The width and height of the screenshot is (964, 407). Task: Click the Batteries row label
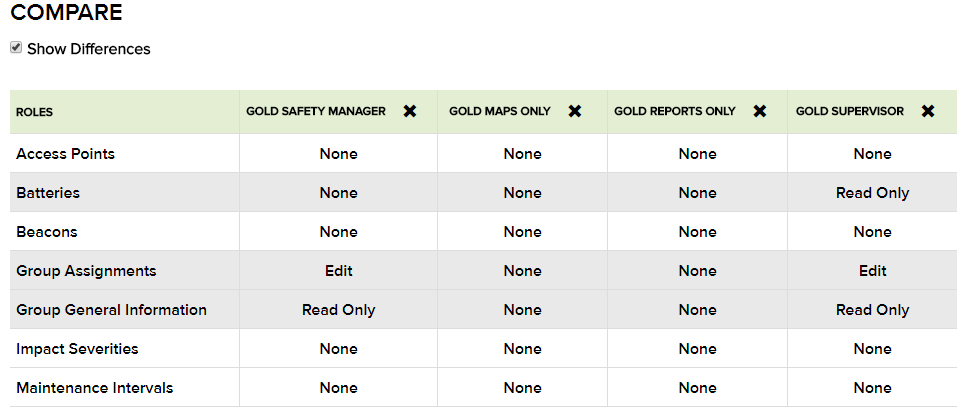pyautogui.click(x=48, y=193)
